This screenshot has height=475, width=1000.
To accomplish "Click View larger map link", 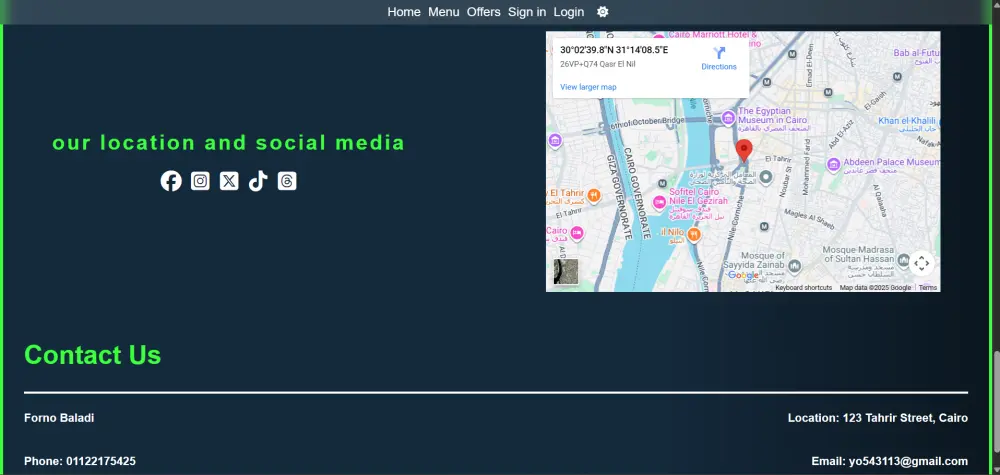I will click(x=588, y=87).
